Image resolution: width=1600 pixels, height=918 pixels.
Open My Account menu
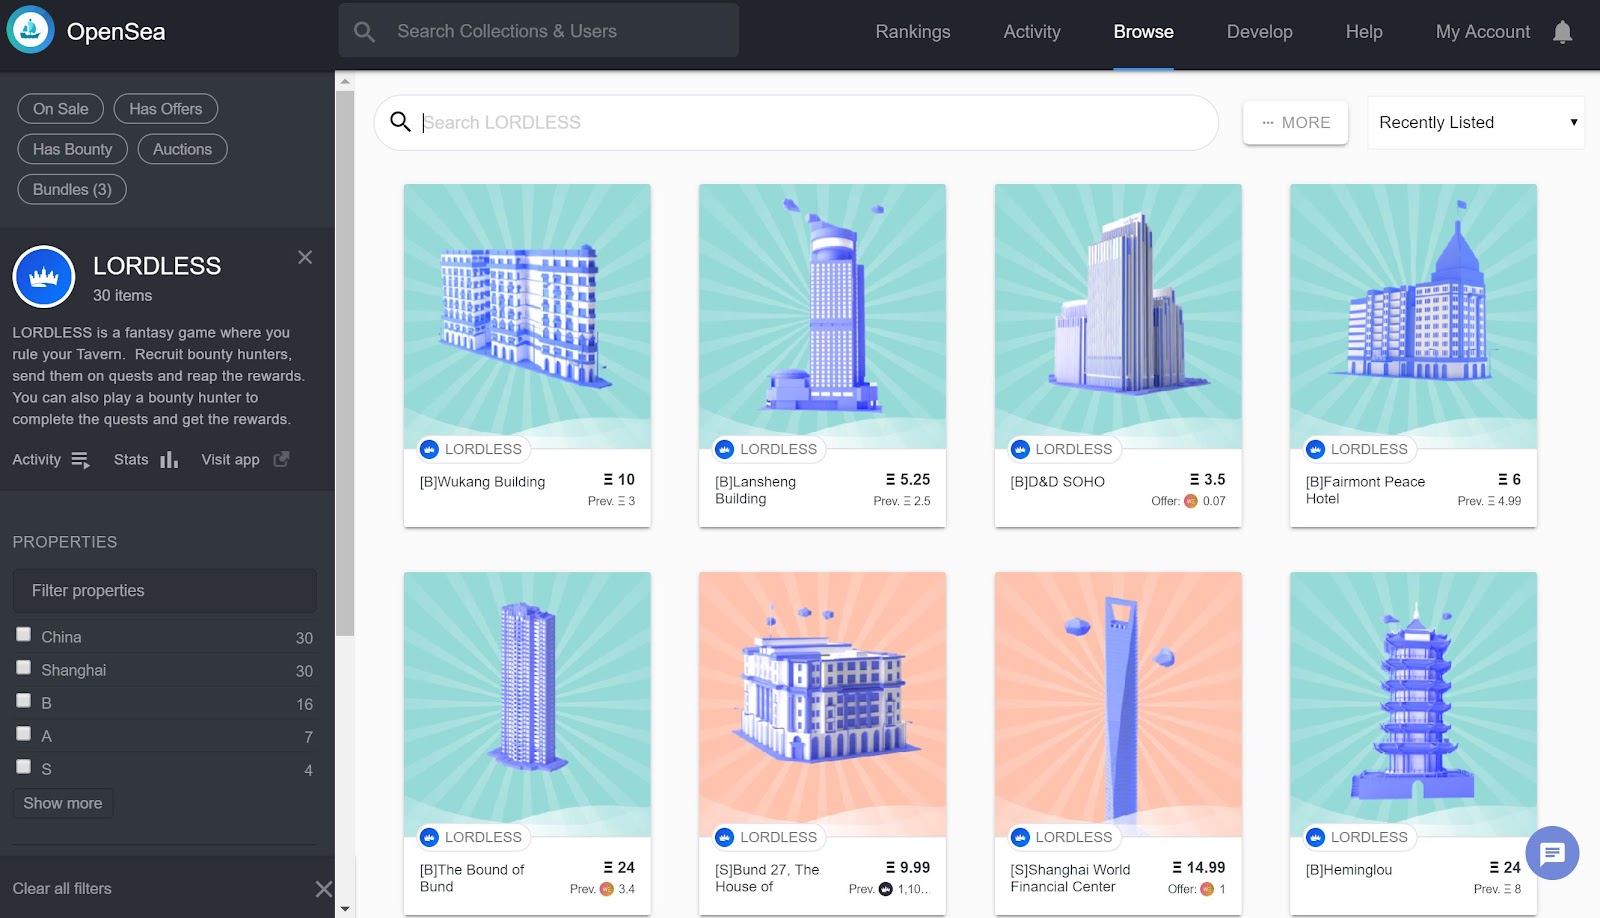tap(1483, 32)
